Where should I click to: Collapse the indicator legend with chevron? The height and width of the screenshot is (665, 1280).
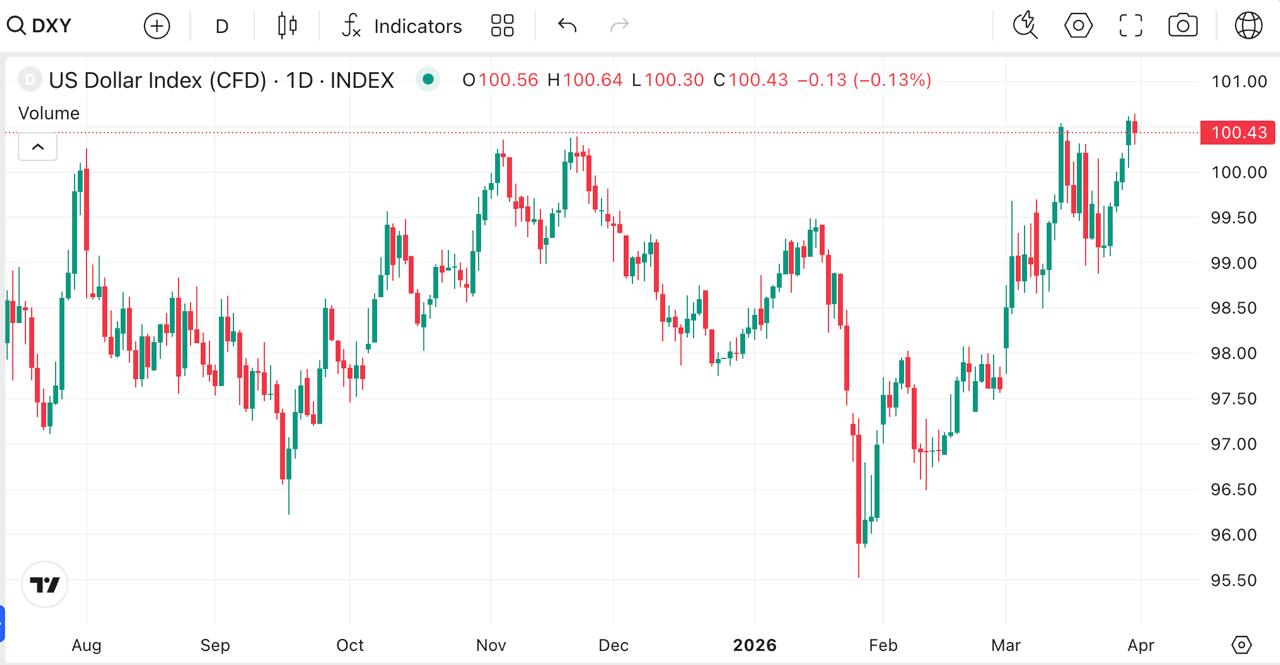coord(37,148)
